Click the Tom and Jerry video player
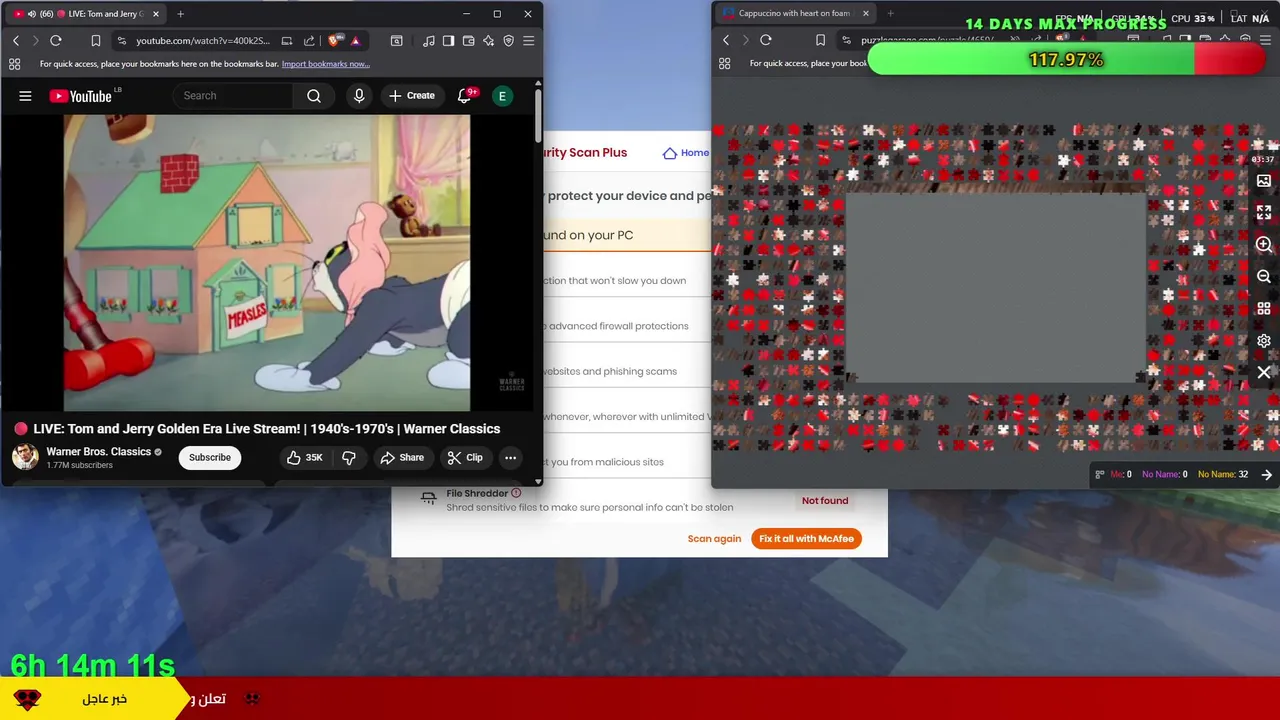This screenshot has width=1280, height=720. point(267,263)
